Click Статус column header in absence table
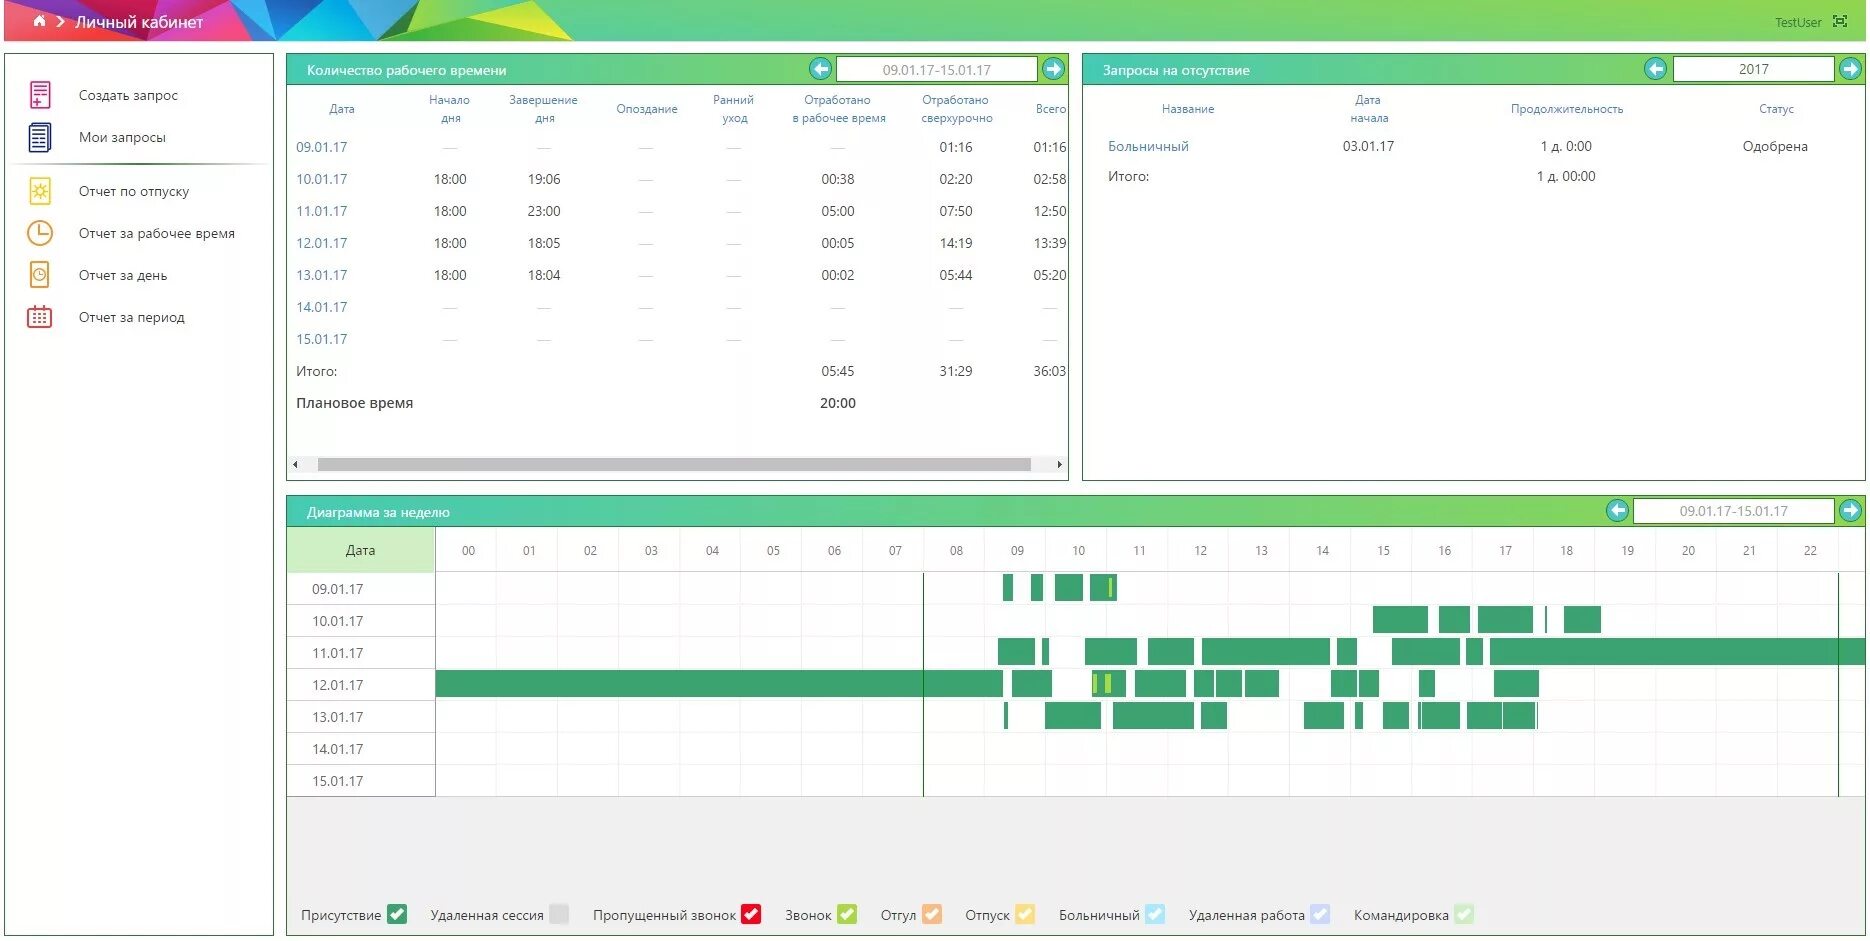 pyautogui.click(x=1776, y=109)
